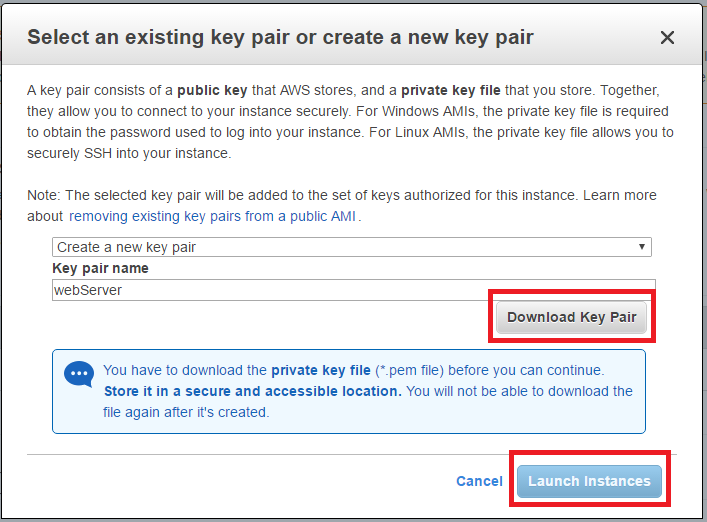Screen dimensions: 707x522
Task: Launch the instances with the blue button
Action: pos(589,481)
